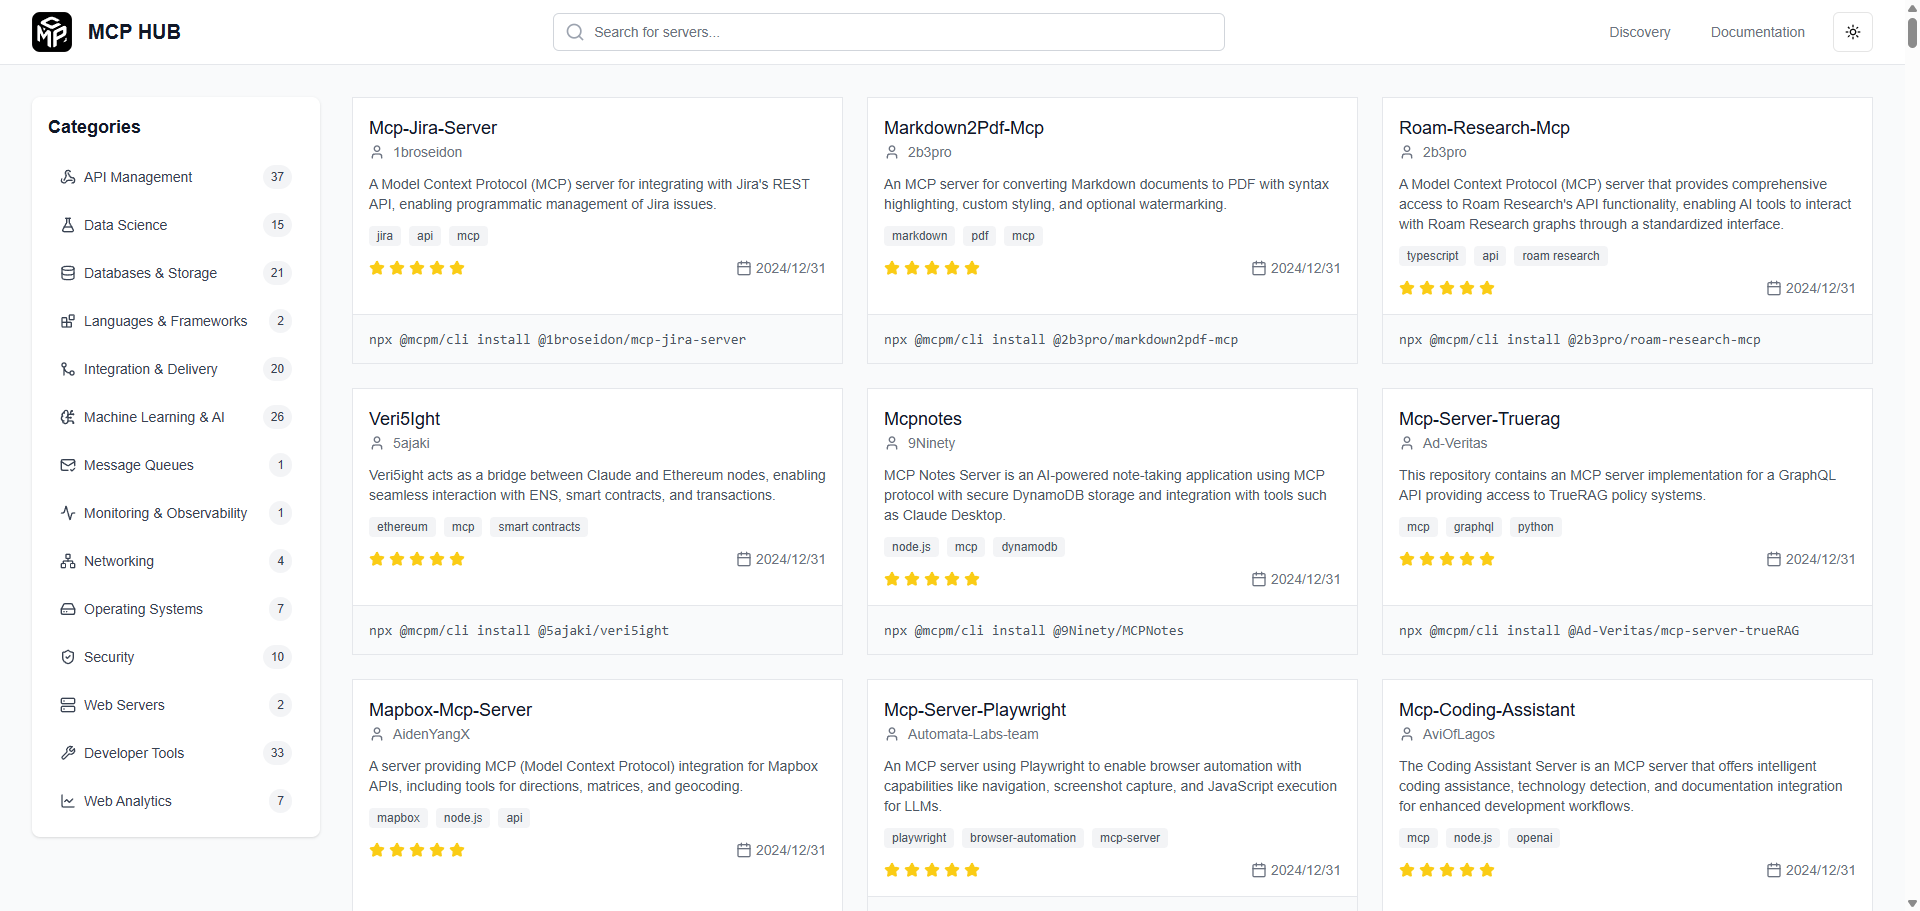The width and height of the screenshot is (1920, 911).
Task: Click the Message Queues envelope icon
Action: pyautogui.click(x=68, y=465)
